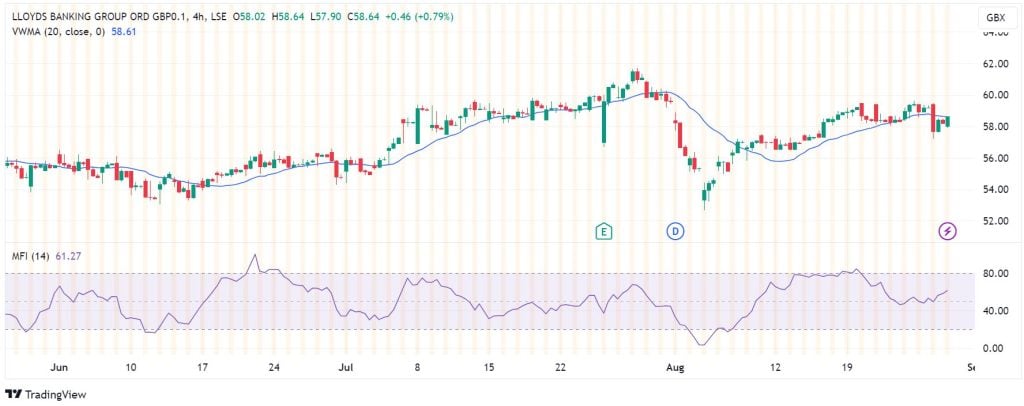Click the 10 date label in June
The height and width of the screenshot is (406, 1024).
pyautogui.click(x=131, y=367)
